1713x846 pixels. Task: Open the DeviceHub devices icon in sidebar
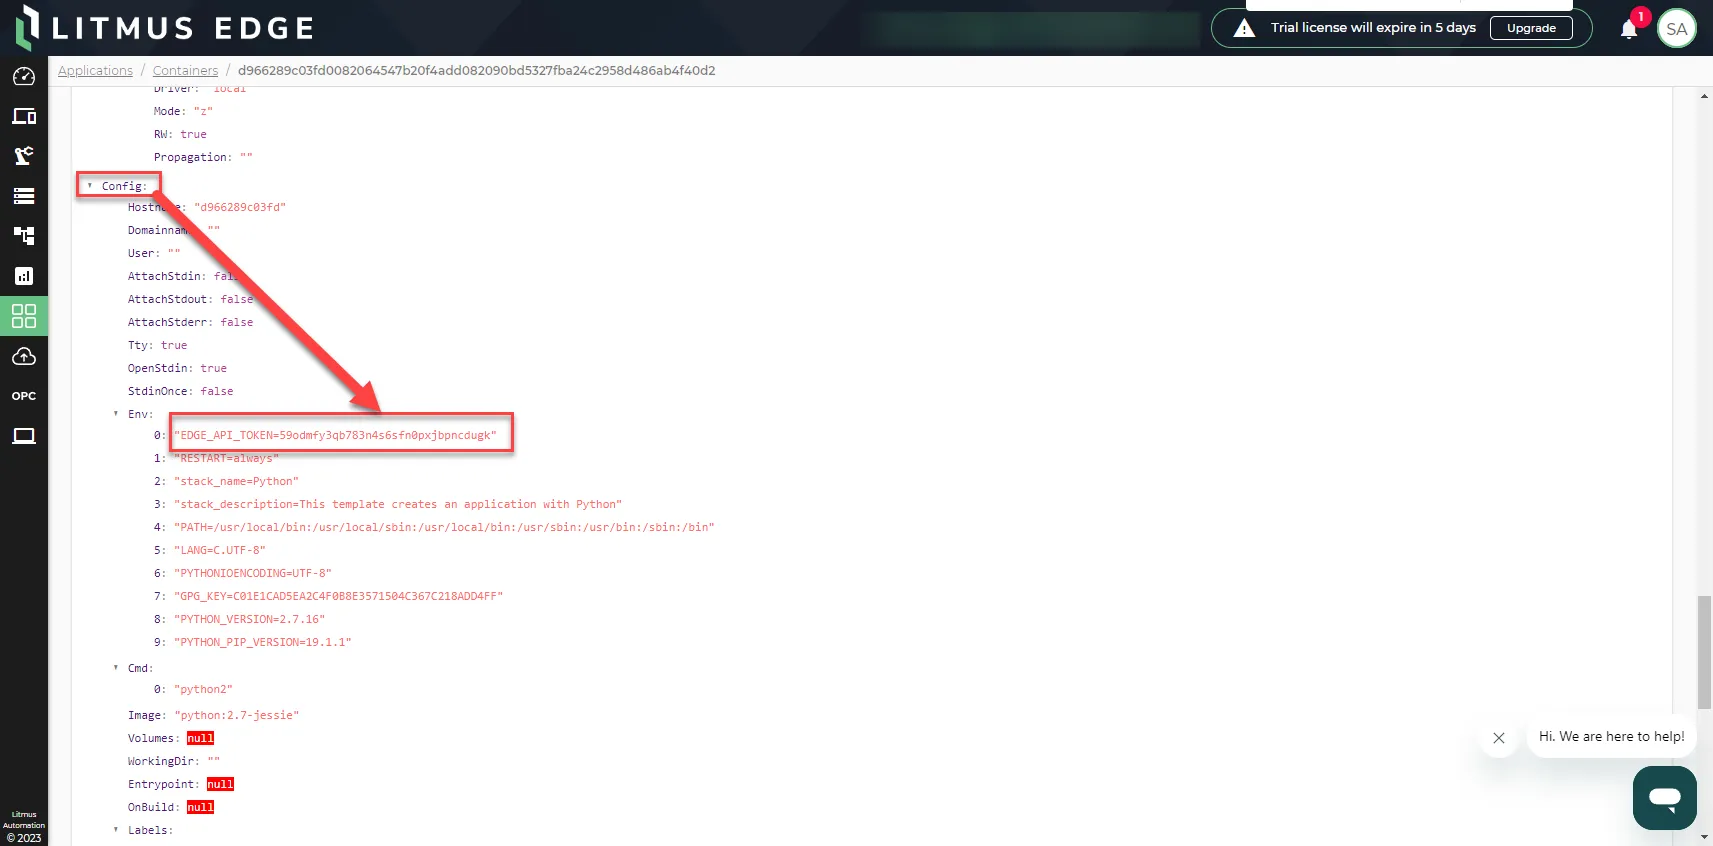pos(24,116)
